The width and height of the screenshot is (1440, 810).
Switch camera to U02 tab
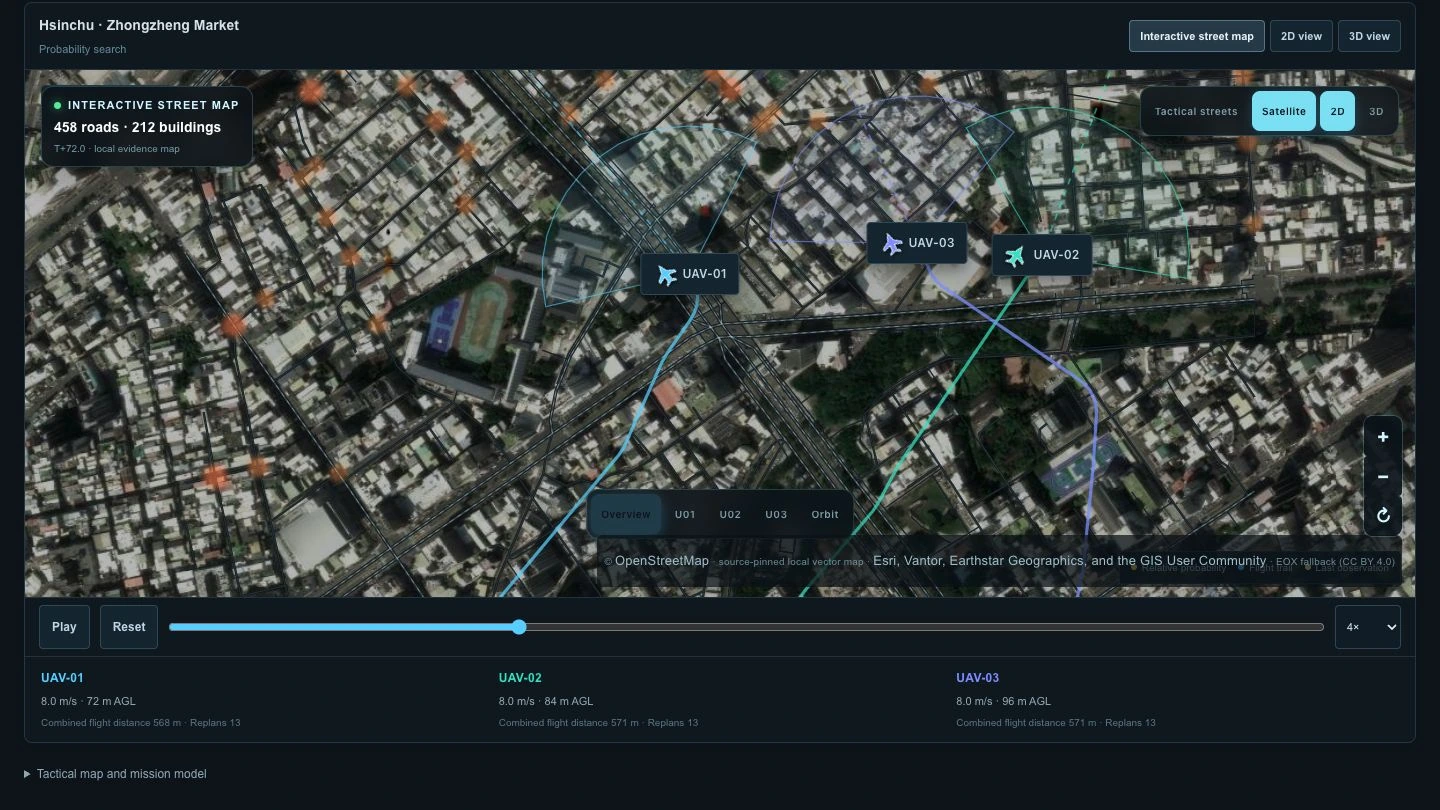[x=730, y=515]
